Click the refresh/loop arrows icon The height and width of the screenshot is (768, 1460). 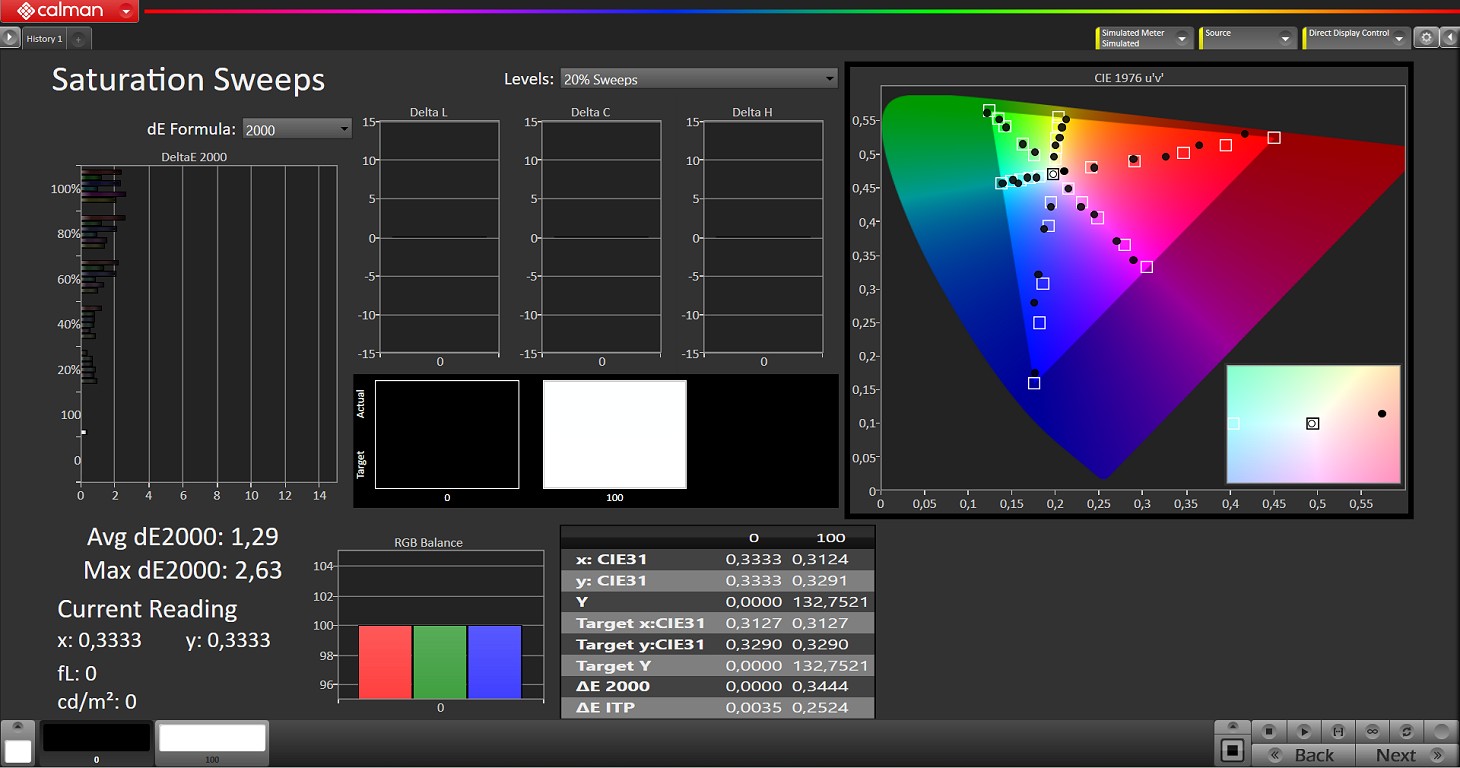click(x=1407, y=732)
